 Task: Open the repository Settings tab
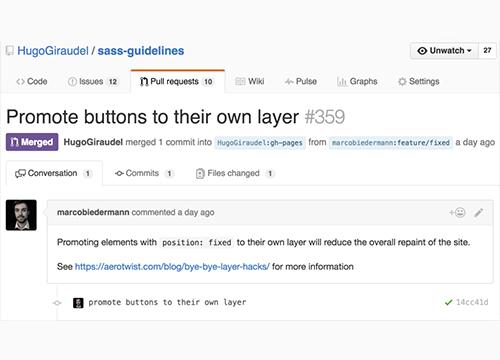coord(419,81)
